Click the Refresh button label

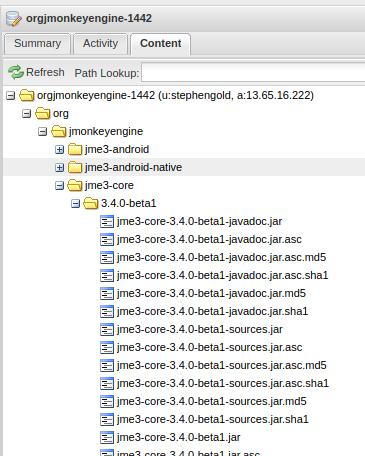coord(45,72)
